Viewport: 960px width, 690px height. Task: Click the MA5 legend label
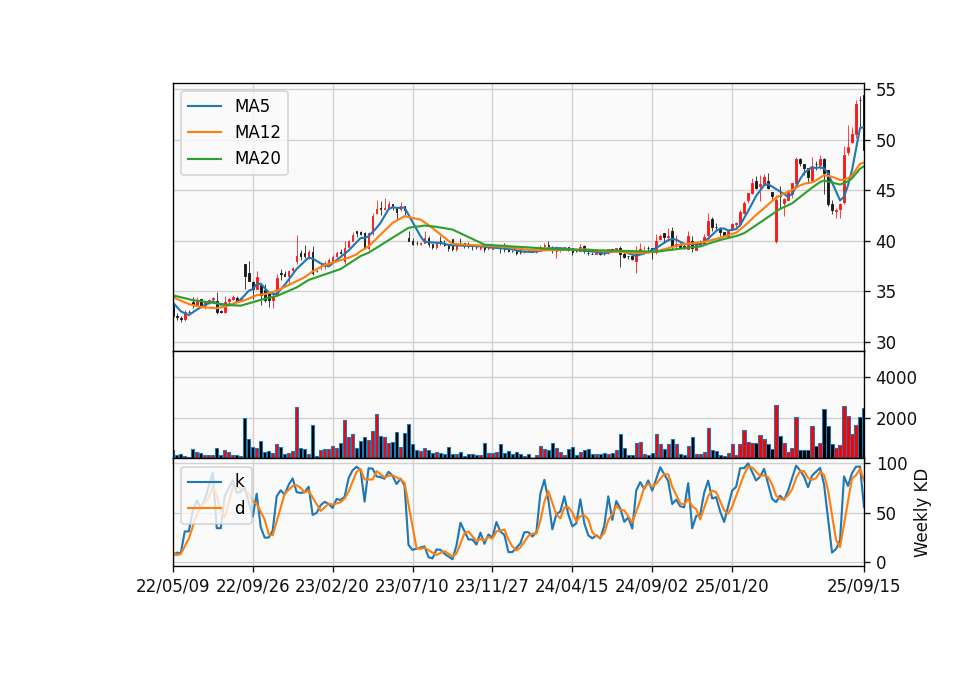click(x=252, y=106)
